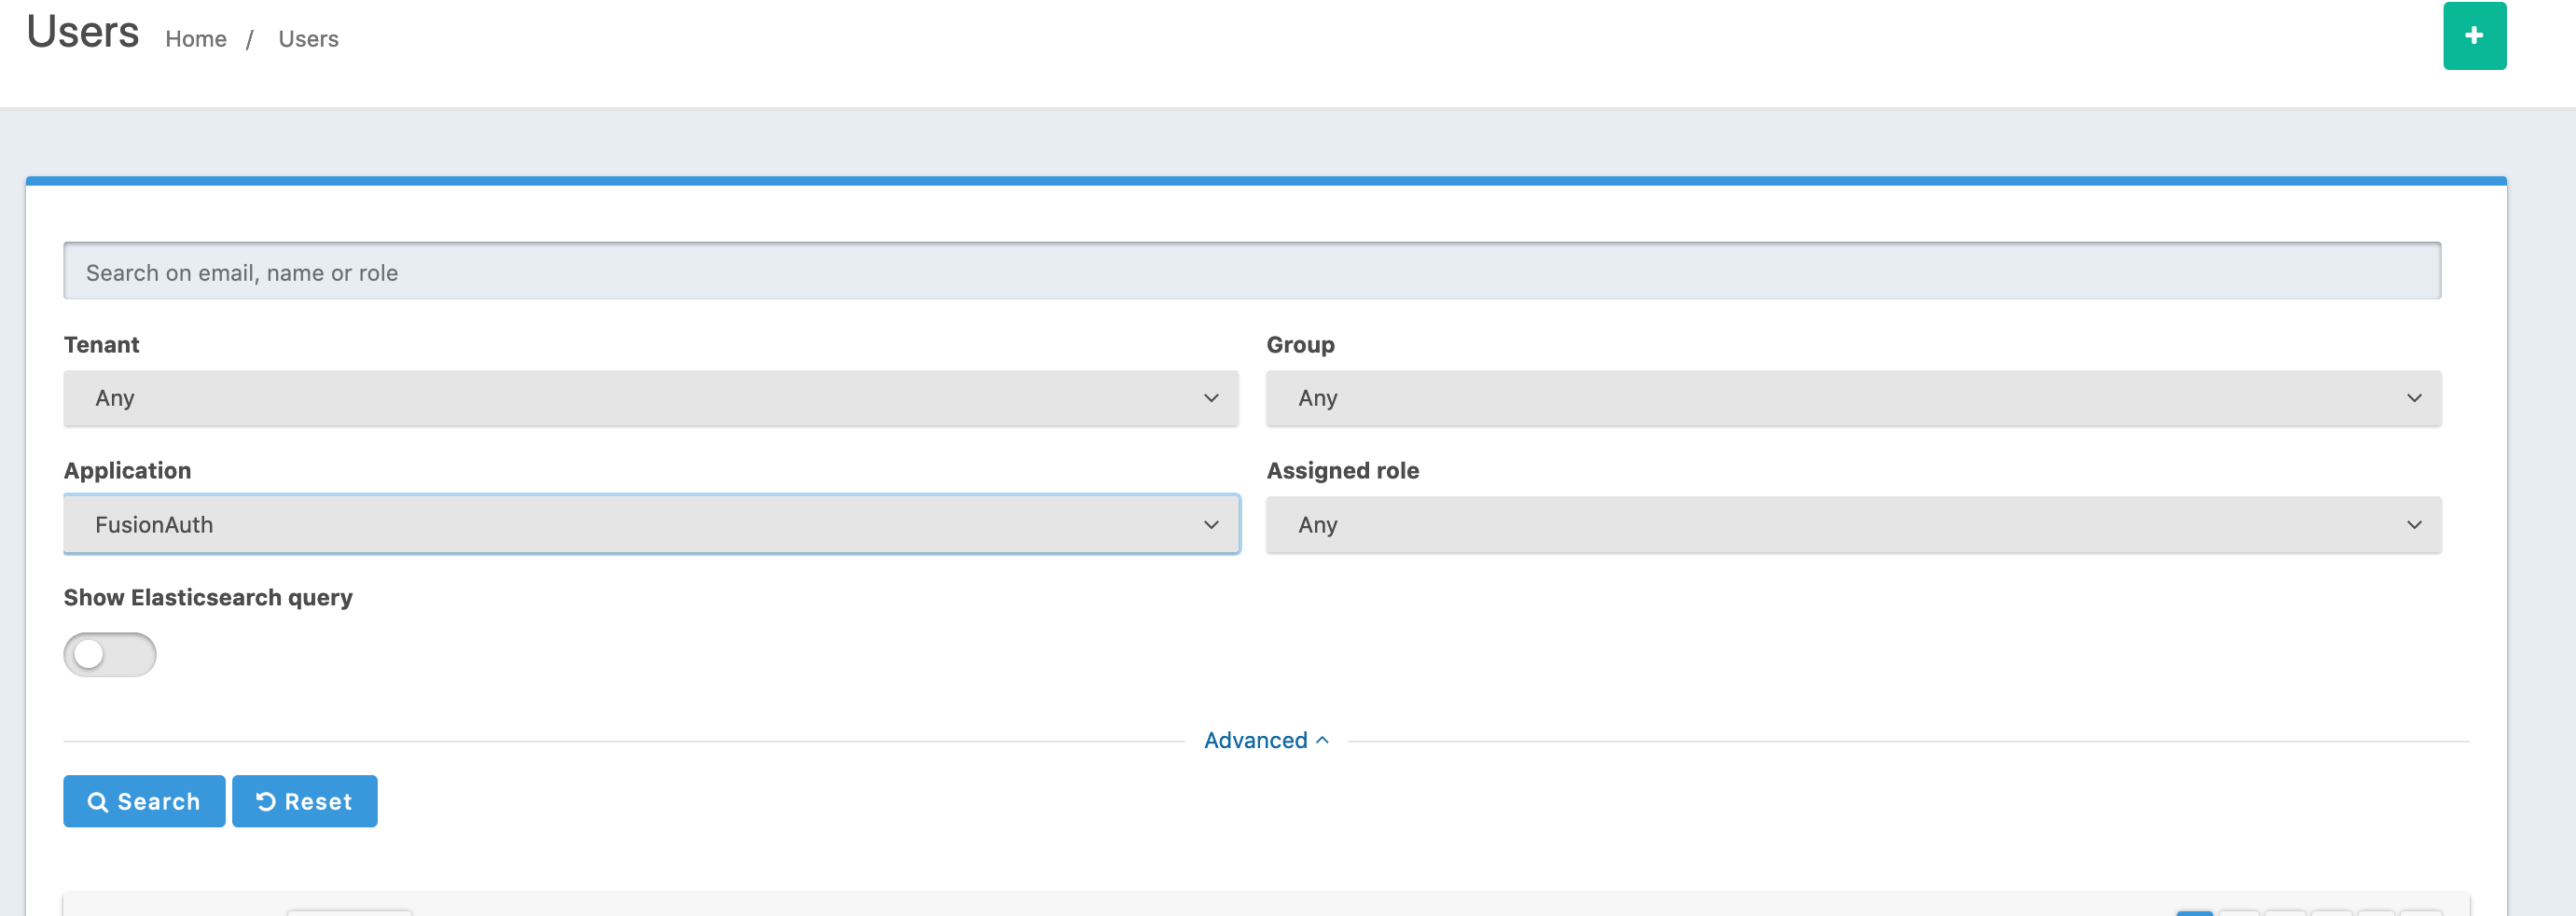Go to Home breadcrumb link
The width and height of the screenshot is (2576, 916).
(x=196, y=39)
